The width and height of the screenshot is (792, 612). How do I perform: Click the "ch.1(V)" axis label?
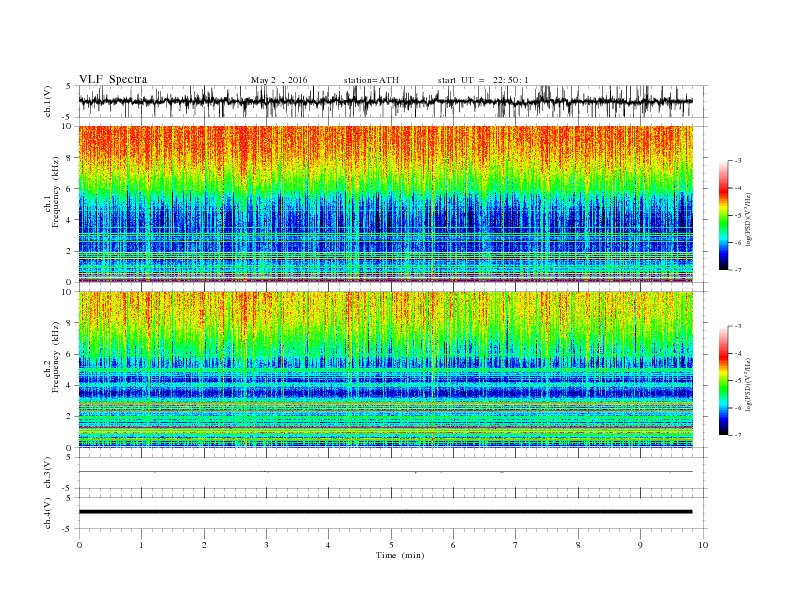(47, 101)
